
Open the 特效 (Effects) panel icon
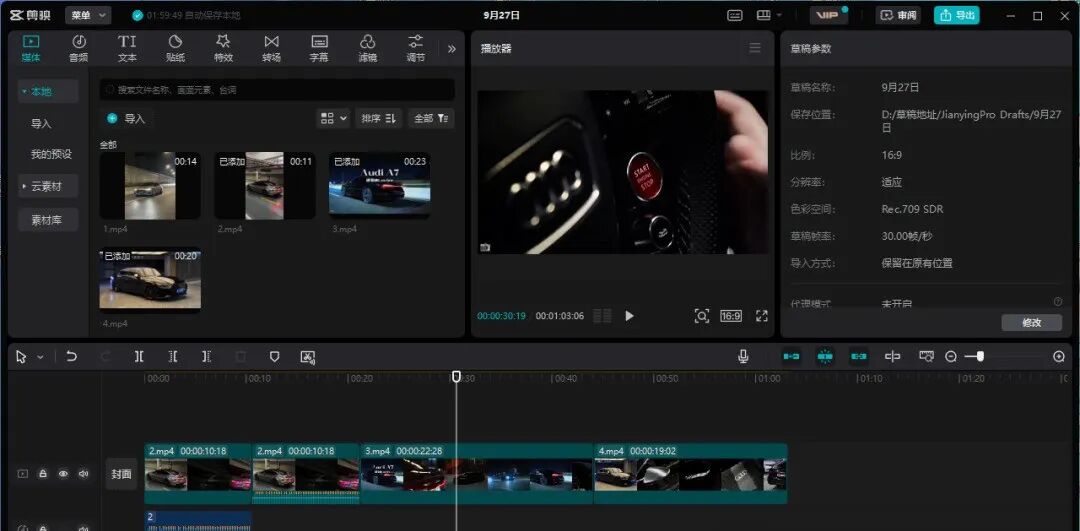point(223,47)
